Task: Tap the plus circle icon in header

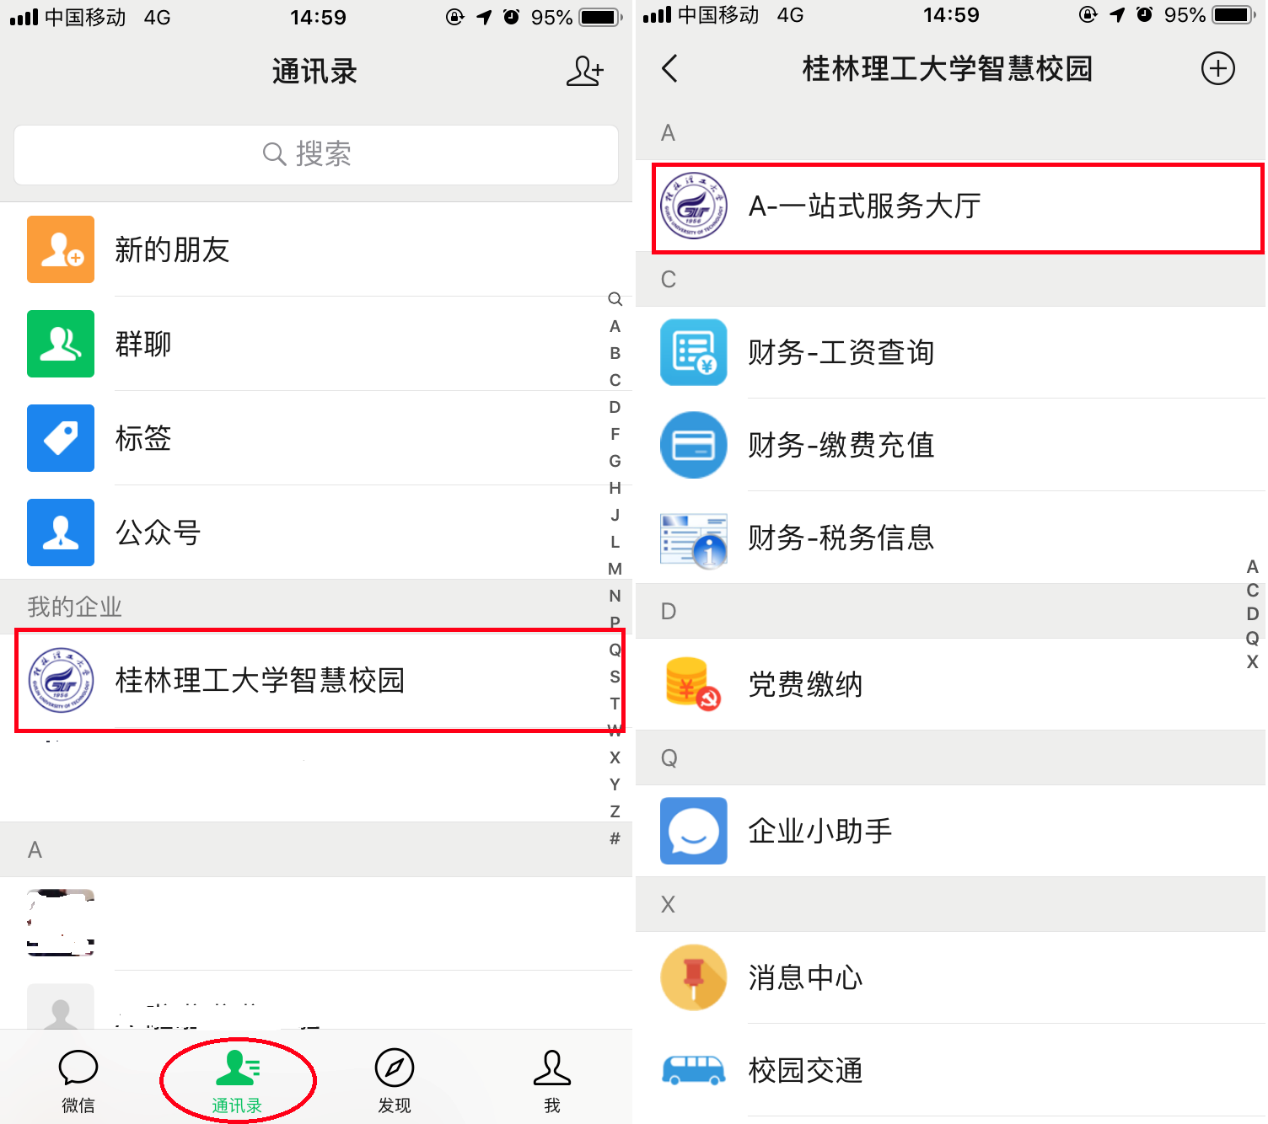Action: coord(1217,69)
